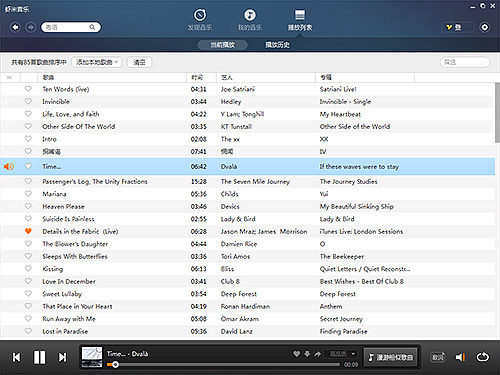This screenshot has width=500, height=375.
Task: Like the song Life, Love, and Faith
Action: click(28, 114)
